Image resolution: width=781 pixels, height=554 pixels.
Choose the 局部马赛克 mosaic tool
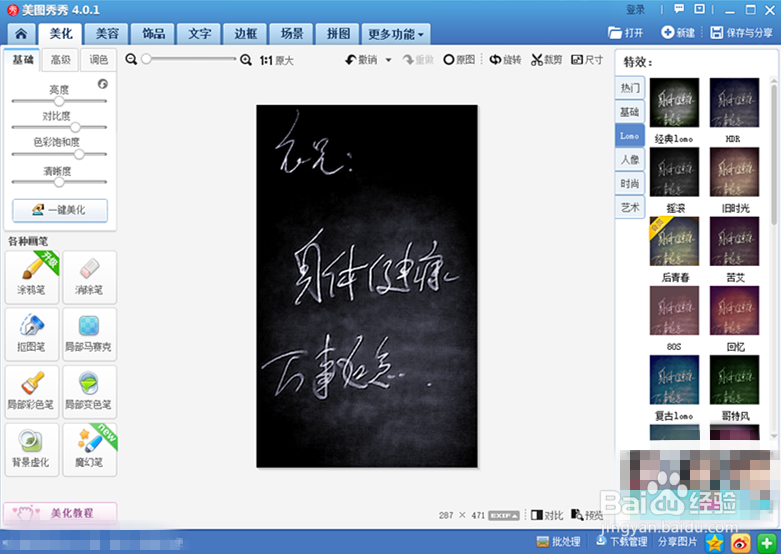(x=90, y=334)
